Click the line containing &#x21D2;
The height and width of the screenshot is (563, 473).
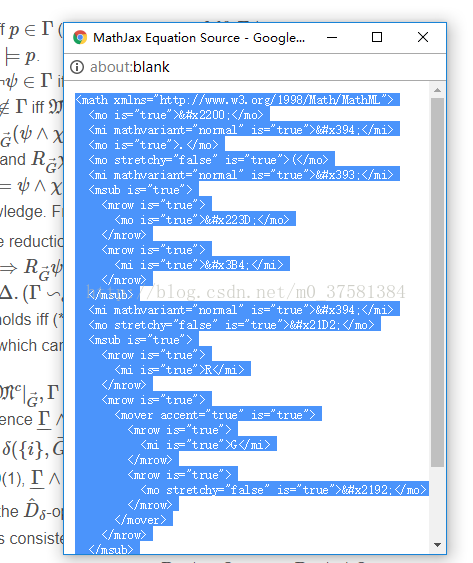point(232,325)
